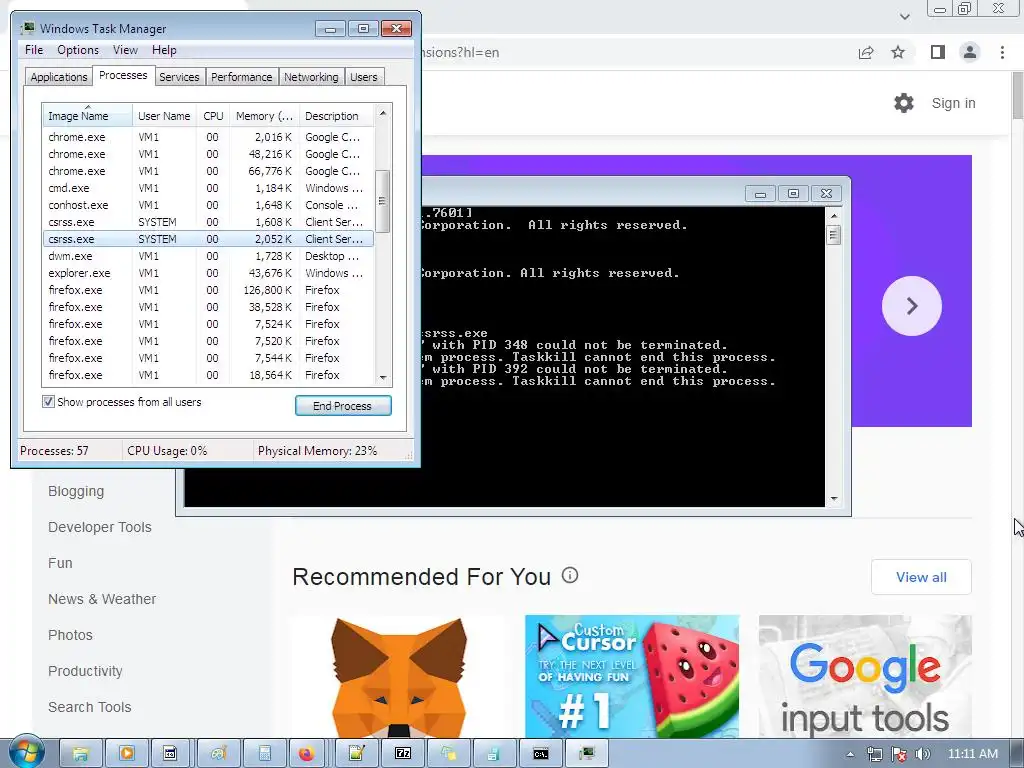Screen dimensions: 1024x768
Task: Click the Chrome profile avatar icon
Action: (x=970, y=52)
